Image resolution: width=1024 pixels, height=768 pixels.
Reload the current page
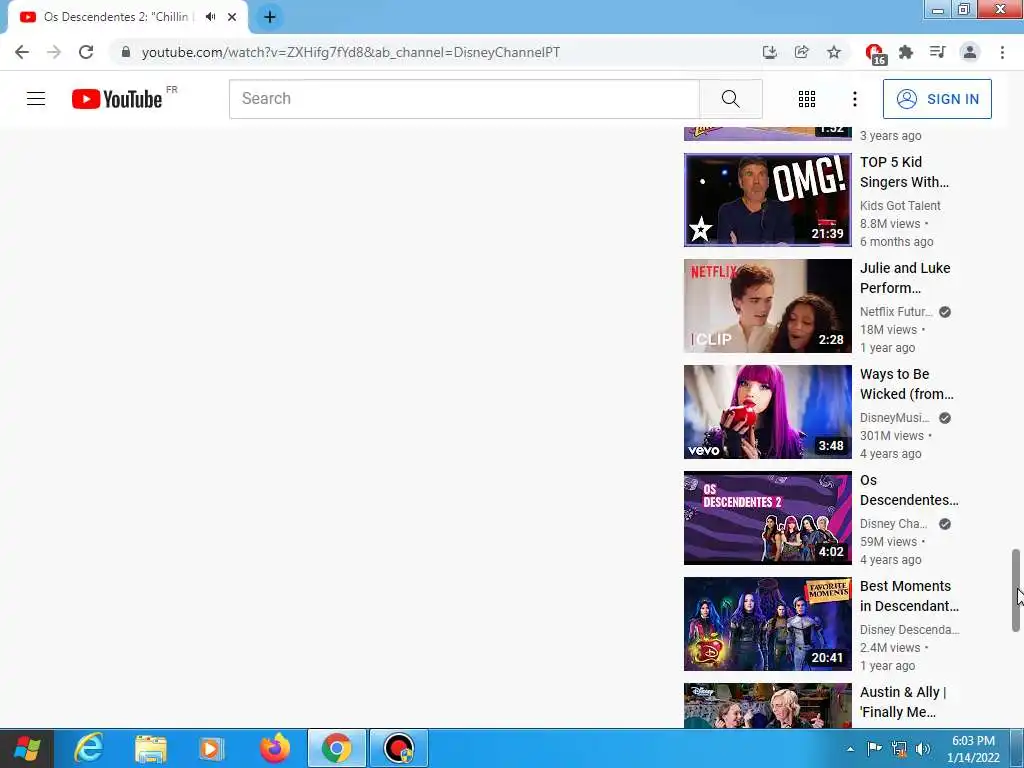[x=86, y=52]
